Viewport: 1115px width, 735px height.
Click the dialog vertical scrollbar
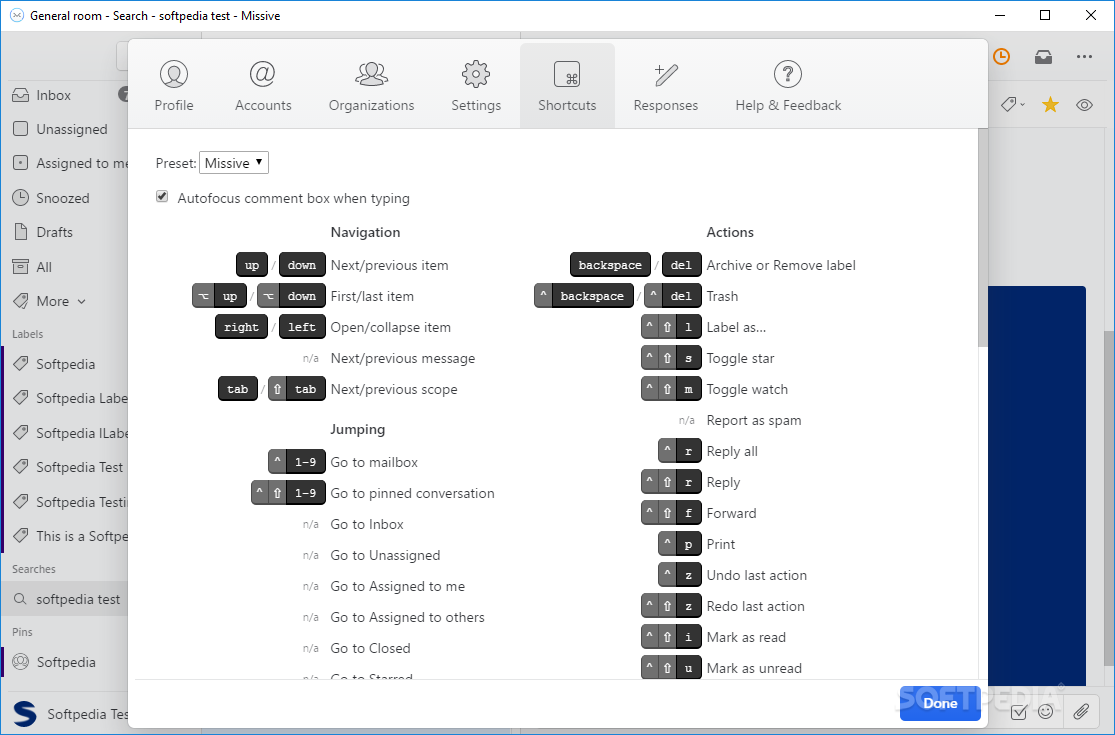point(983,237)
